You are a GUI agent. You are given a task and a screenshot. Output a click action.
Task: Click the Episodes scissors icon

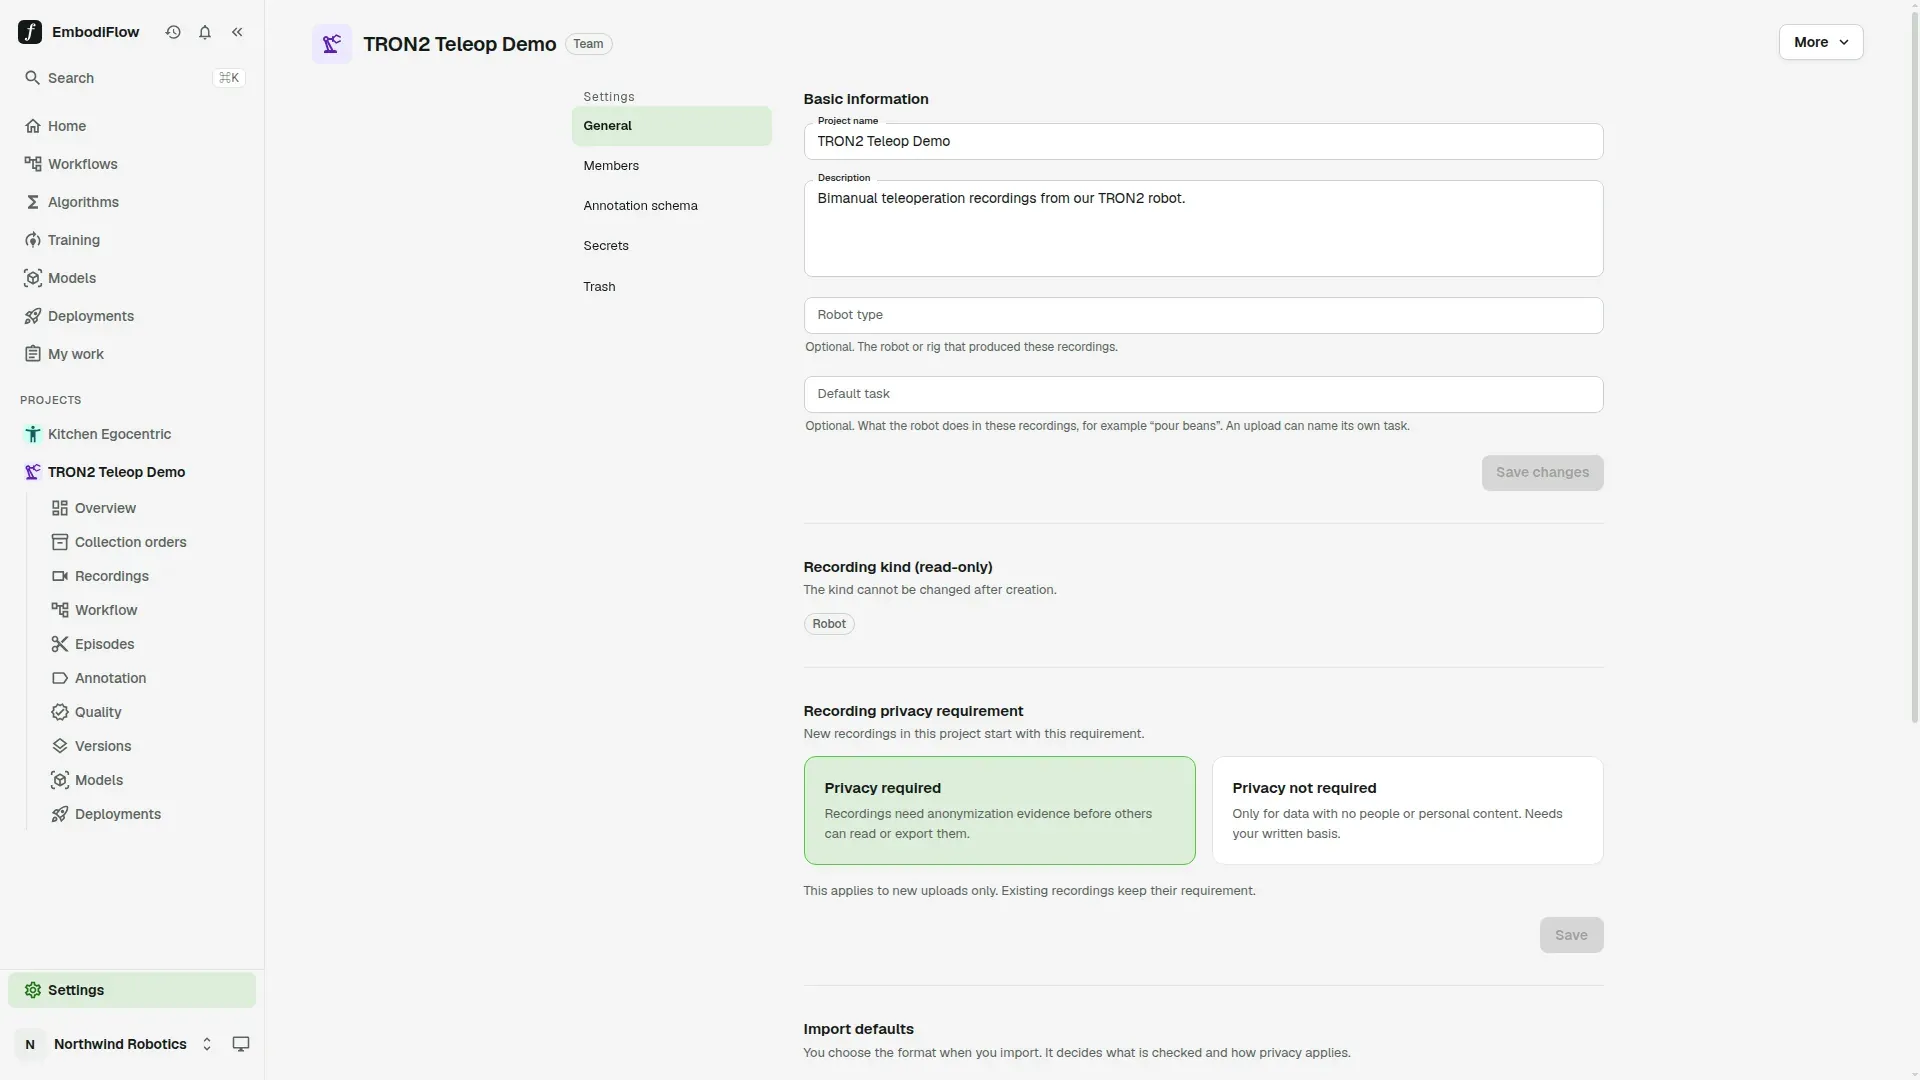click(x=60, y=644)
